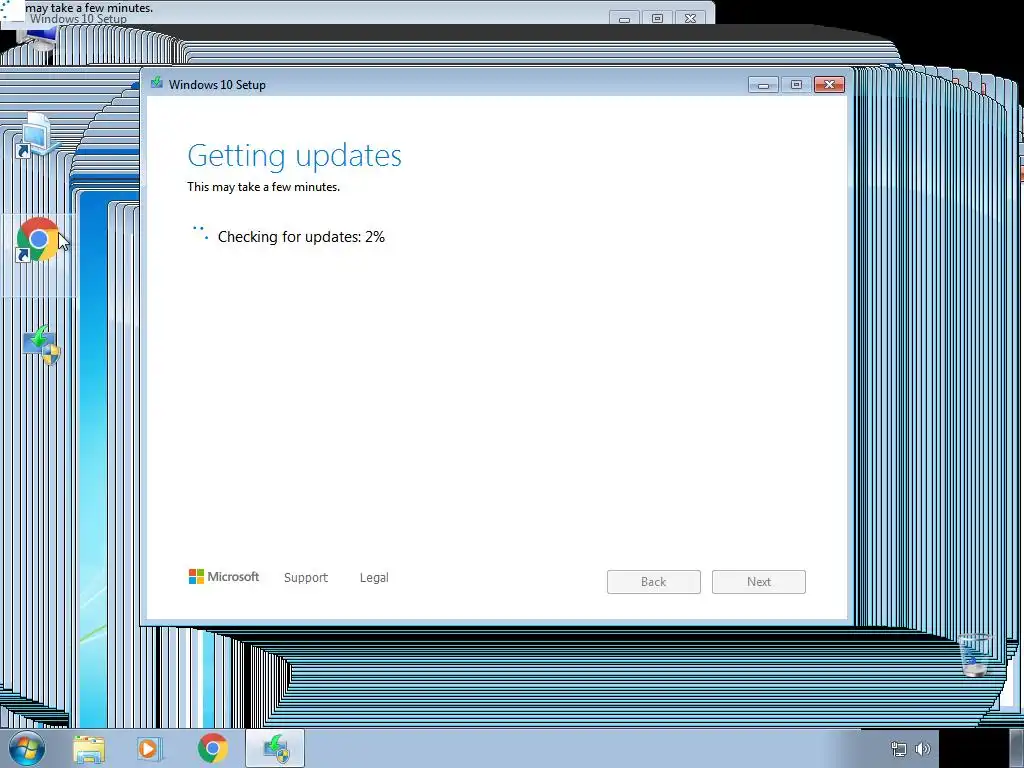
Task: Click the Next button
Action: coord(759,582)
